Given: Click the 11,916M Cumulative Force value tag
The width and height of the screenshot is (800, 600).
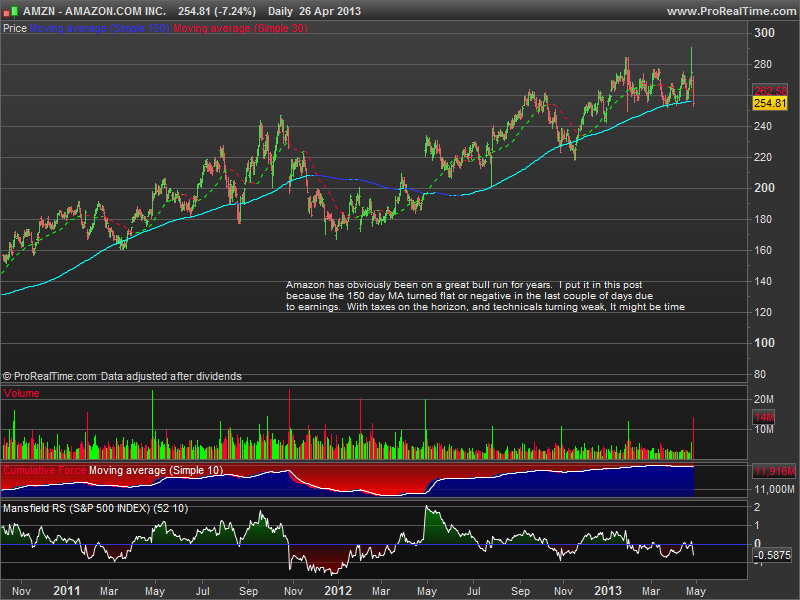Looking at the screenshot, I should click(773, 469).
